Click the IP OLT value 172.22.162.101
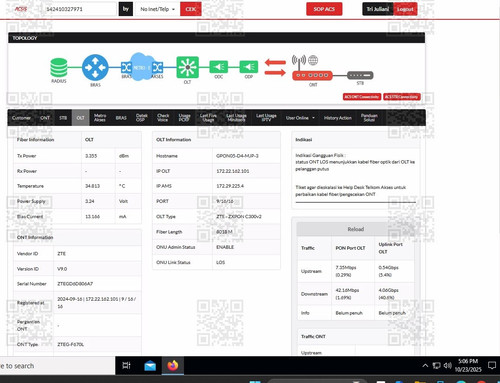 coord(233,171)
